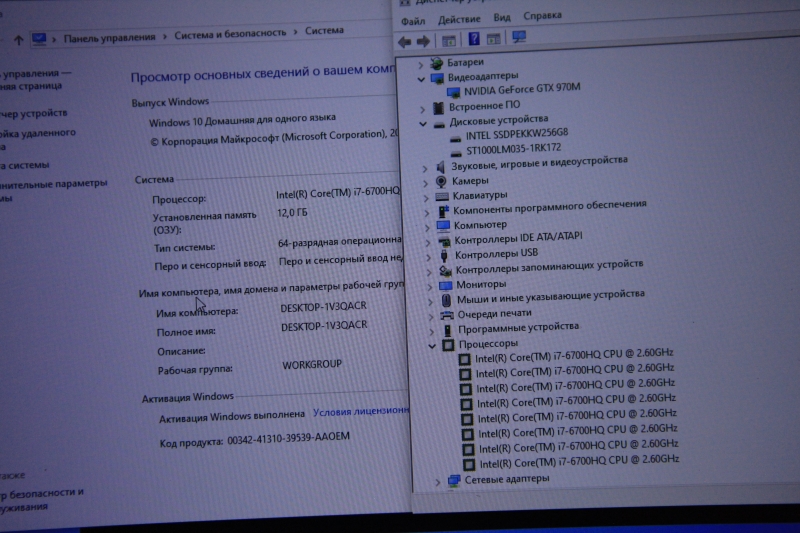
Task: Click the Сетевые адаптеры icon
Action: point(454,480)
